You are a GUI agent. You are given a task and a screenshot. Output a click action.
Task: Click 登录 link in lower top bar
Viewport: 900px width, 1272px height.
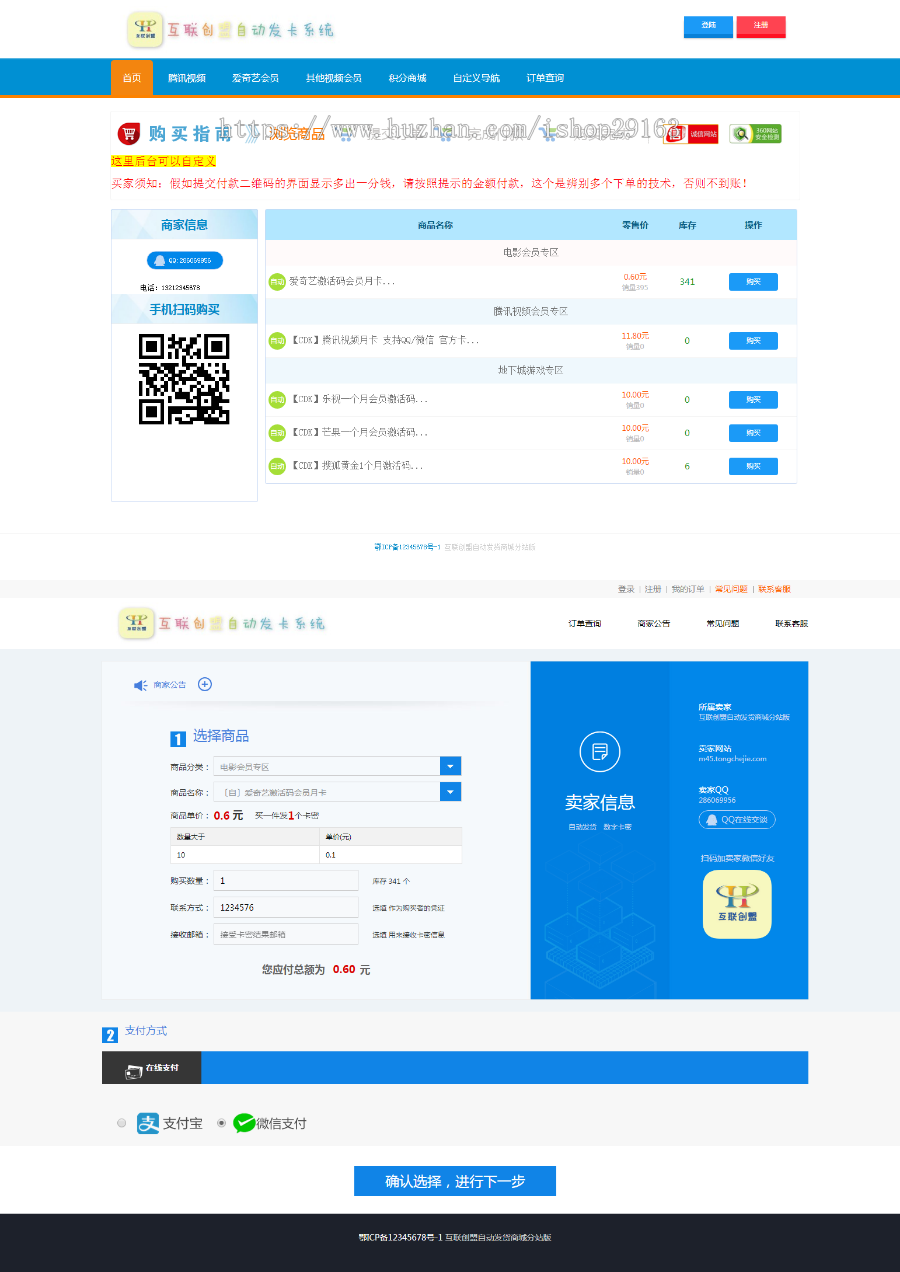coord(626,589)
